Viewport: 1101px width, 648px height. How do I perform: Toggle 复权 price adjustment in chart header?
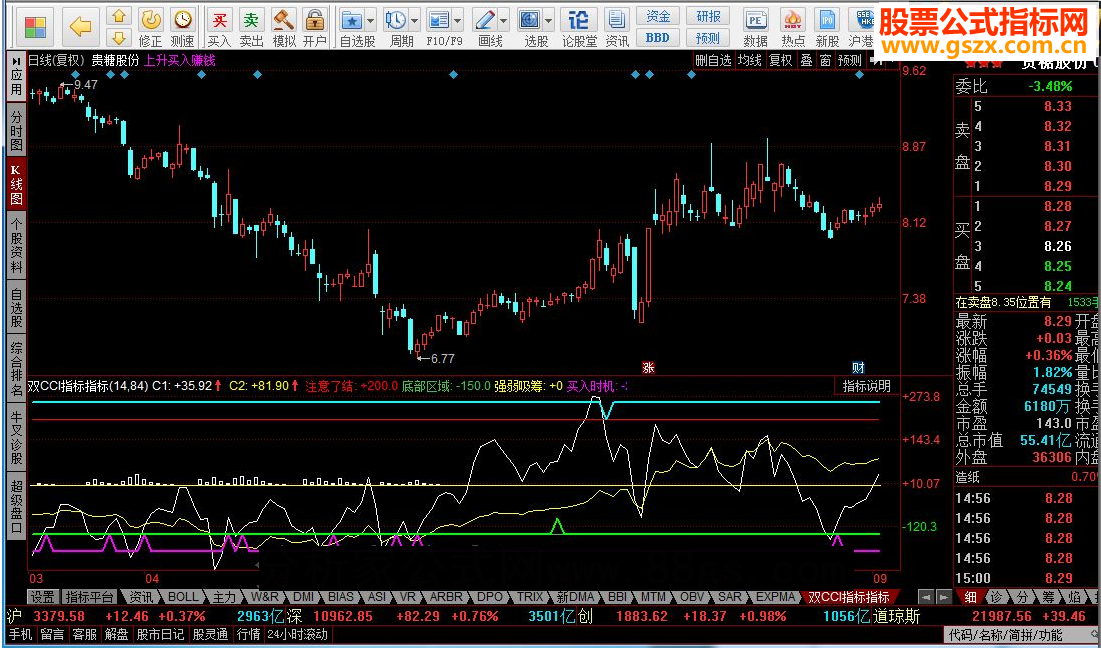(x=780, y=60)
